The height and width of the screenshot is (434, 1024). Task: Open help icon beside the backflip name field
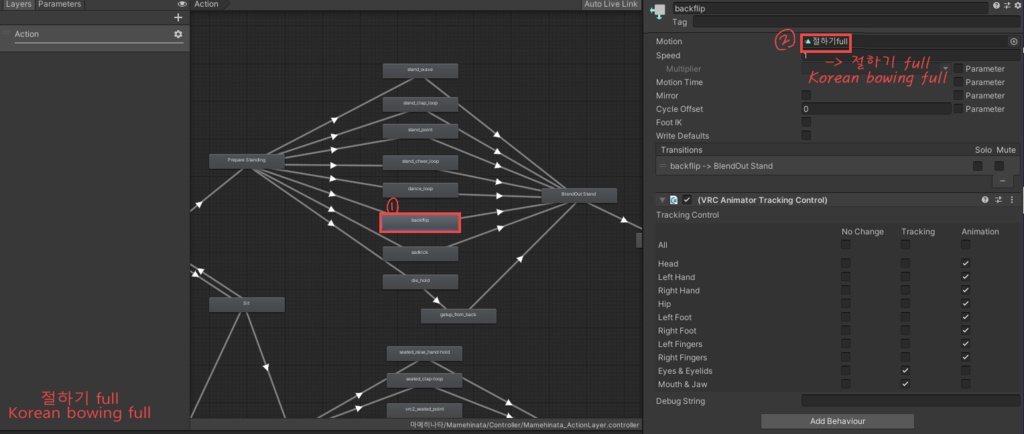point(996,5)
